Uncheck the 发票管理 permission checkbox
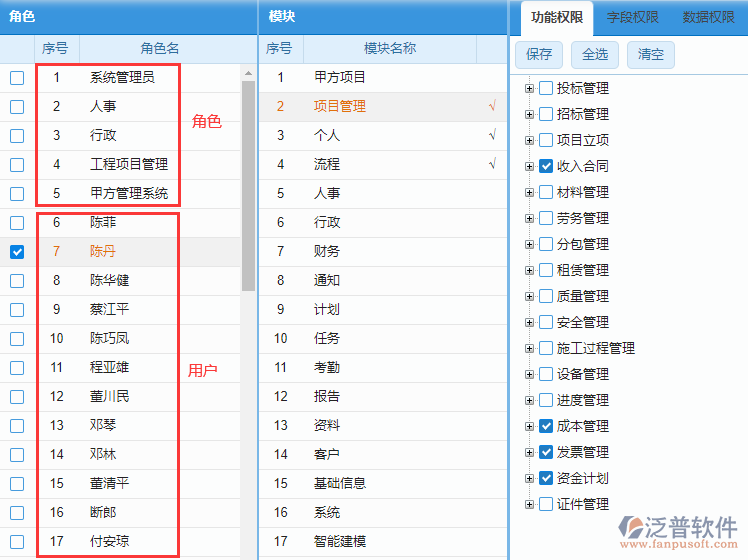 tap(546, 452)
